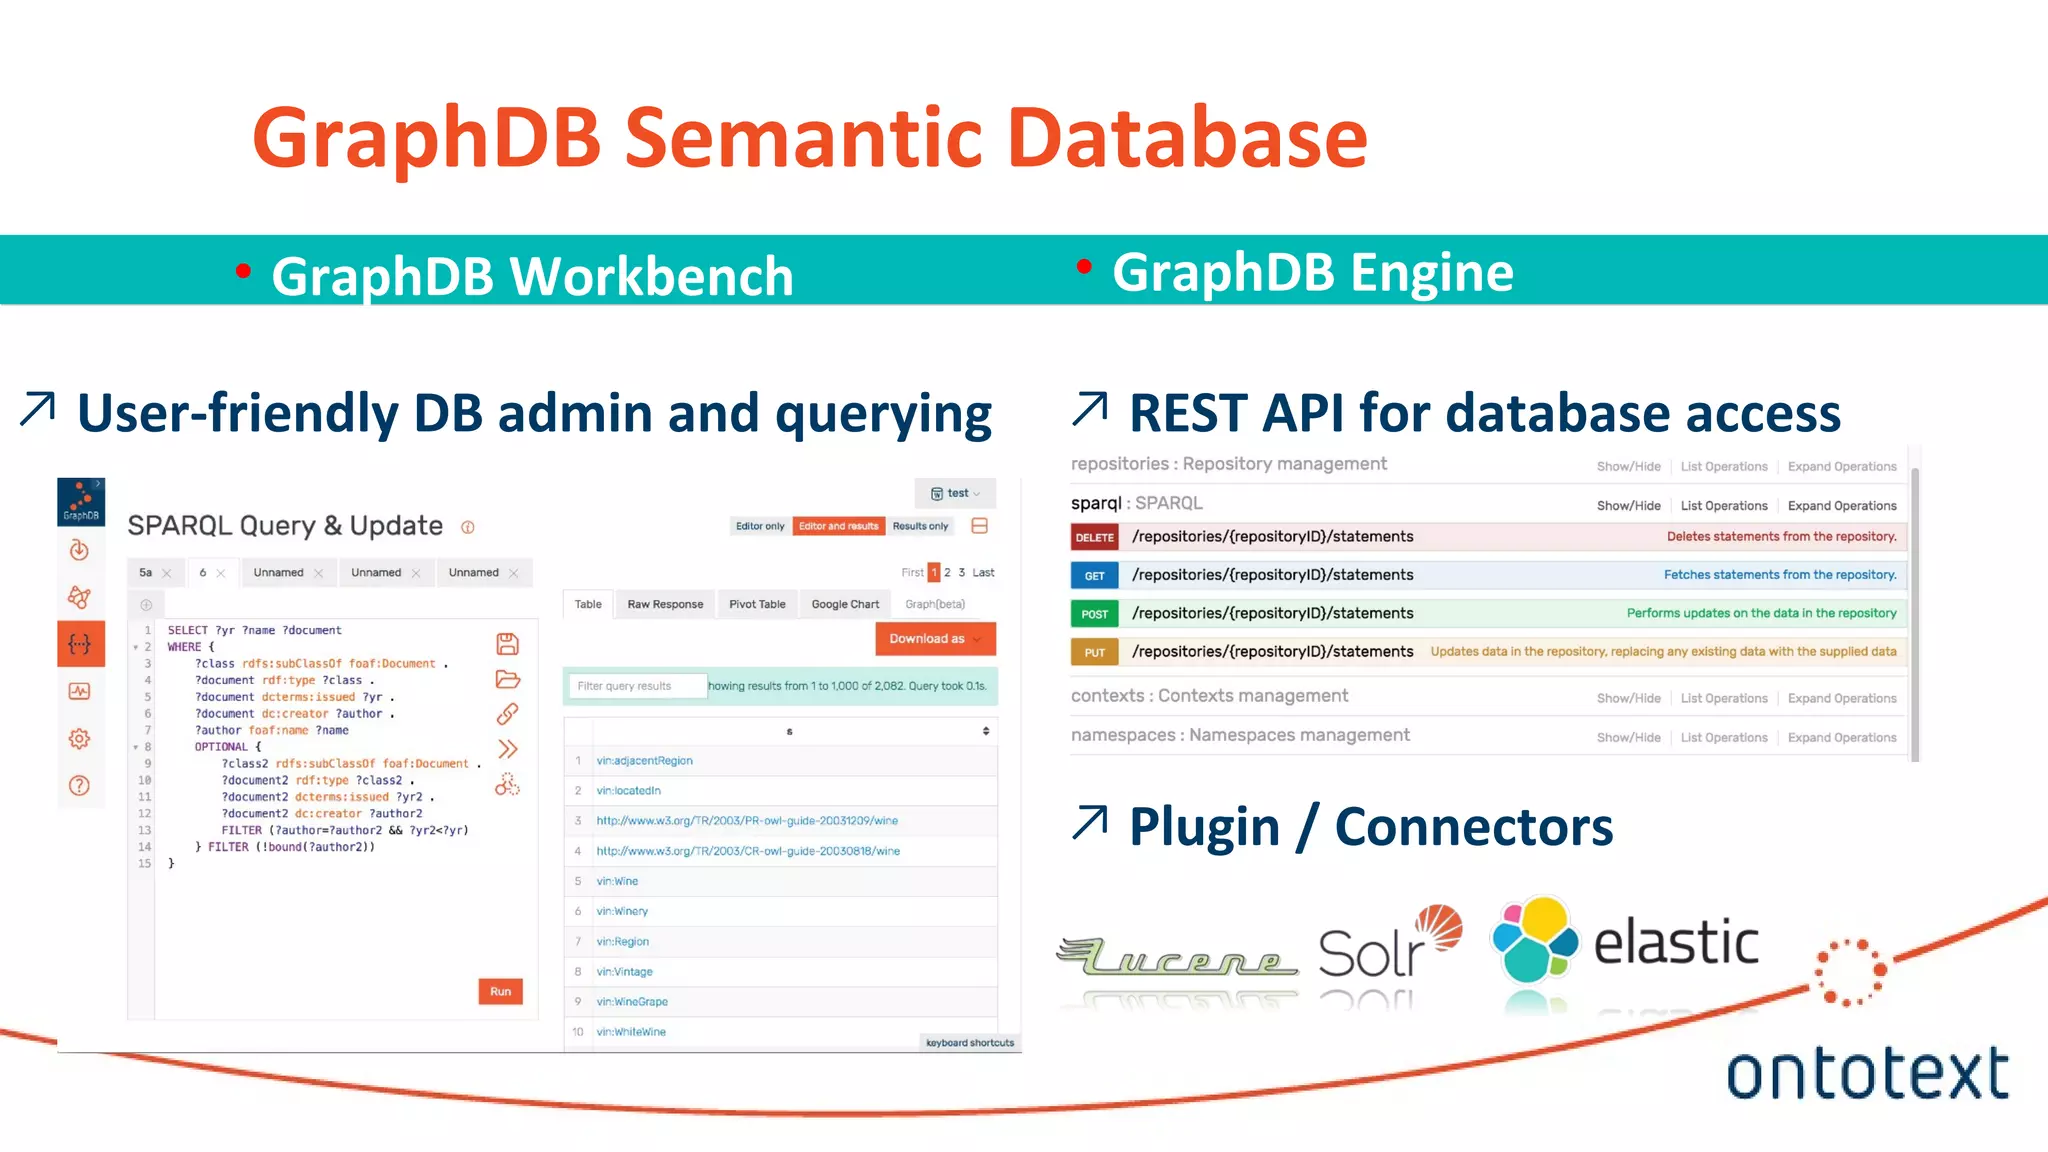Open the Explore graph icon in the sidebar
This screenshot has width=2048, height=1152.
pos(80,597)
